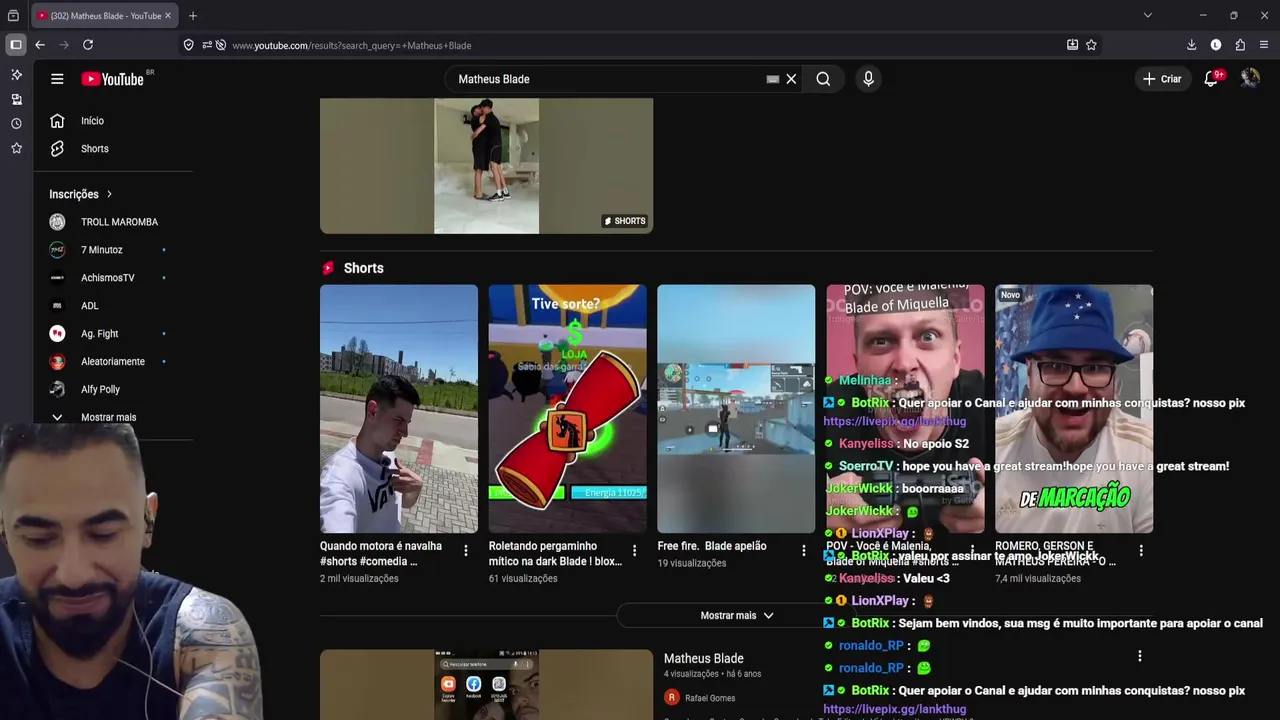Open the browser extensions puzzle icon
The image size is (1280, 720).
tap(1240, 45)
